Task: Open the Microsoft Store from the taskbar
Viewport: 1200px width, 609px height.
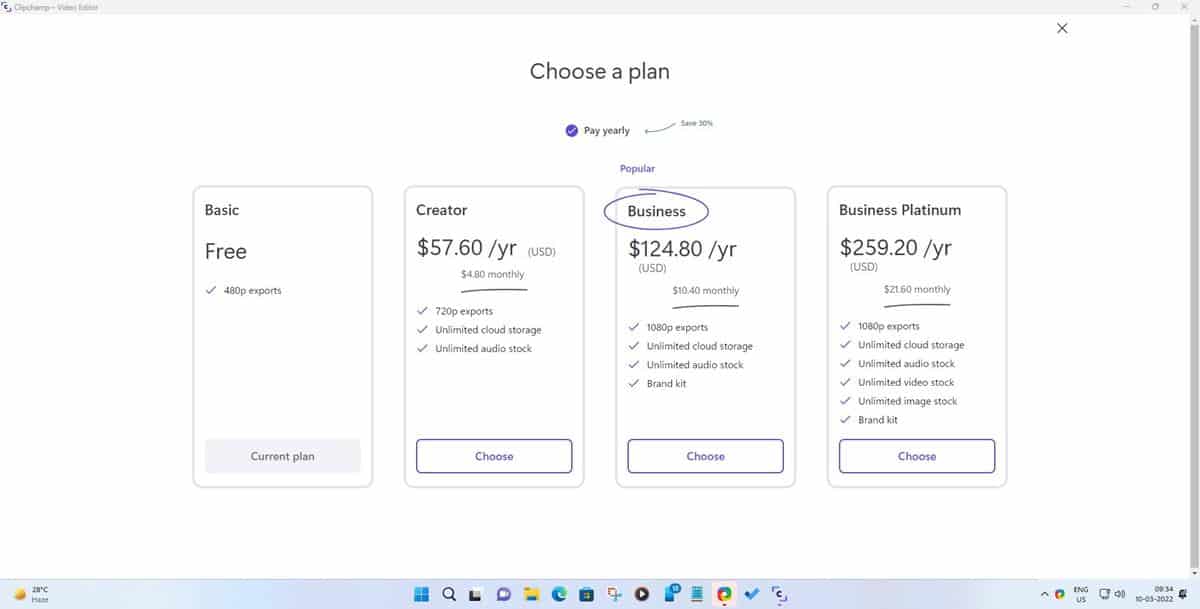Action: click(585, 593)
